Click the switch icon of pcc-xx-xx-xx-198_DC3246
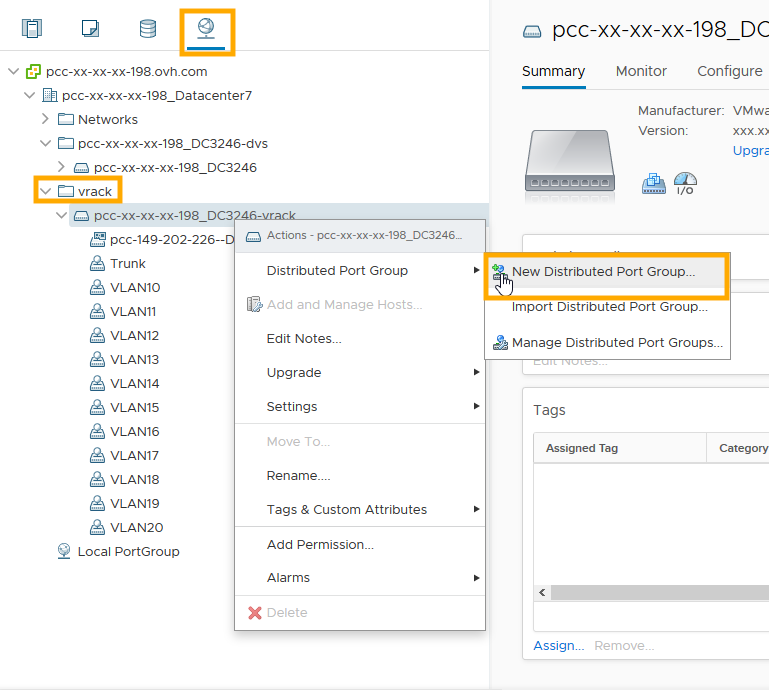This screenshot has width=769, height=690. [81, 168]
